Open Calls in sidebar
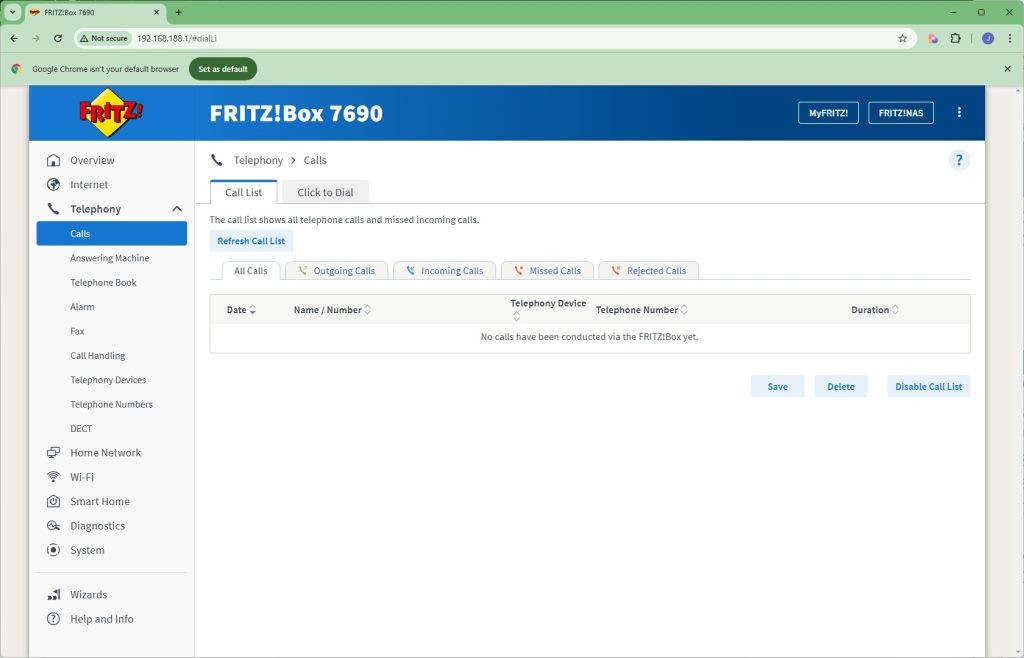This screenshot has height=658, width=1024. pos(112,234)
